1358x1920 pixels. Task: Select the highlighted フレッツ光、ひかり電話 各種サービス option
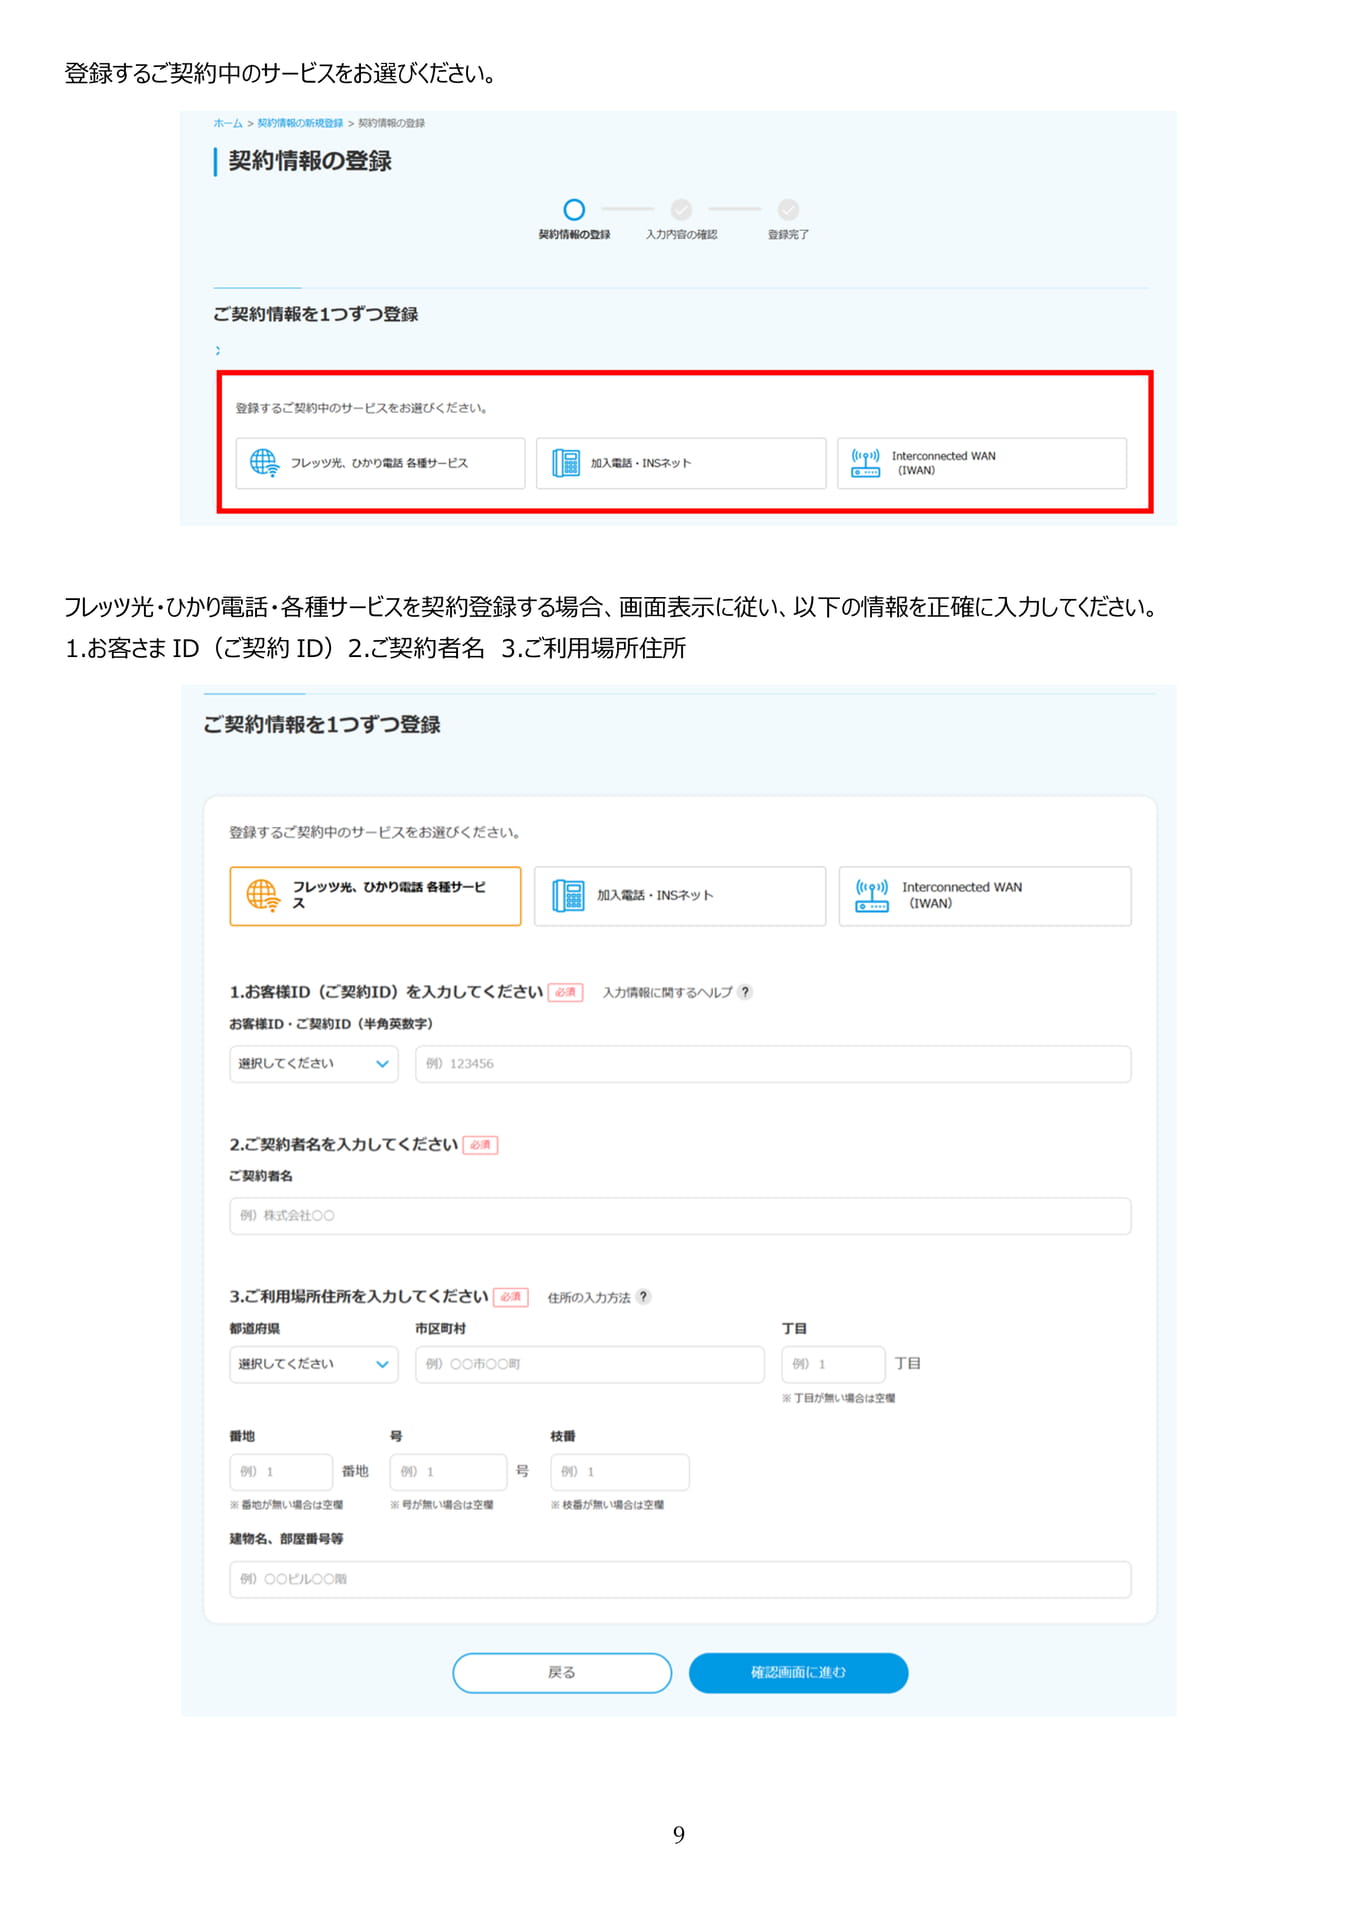click(x=375, y=896)
